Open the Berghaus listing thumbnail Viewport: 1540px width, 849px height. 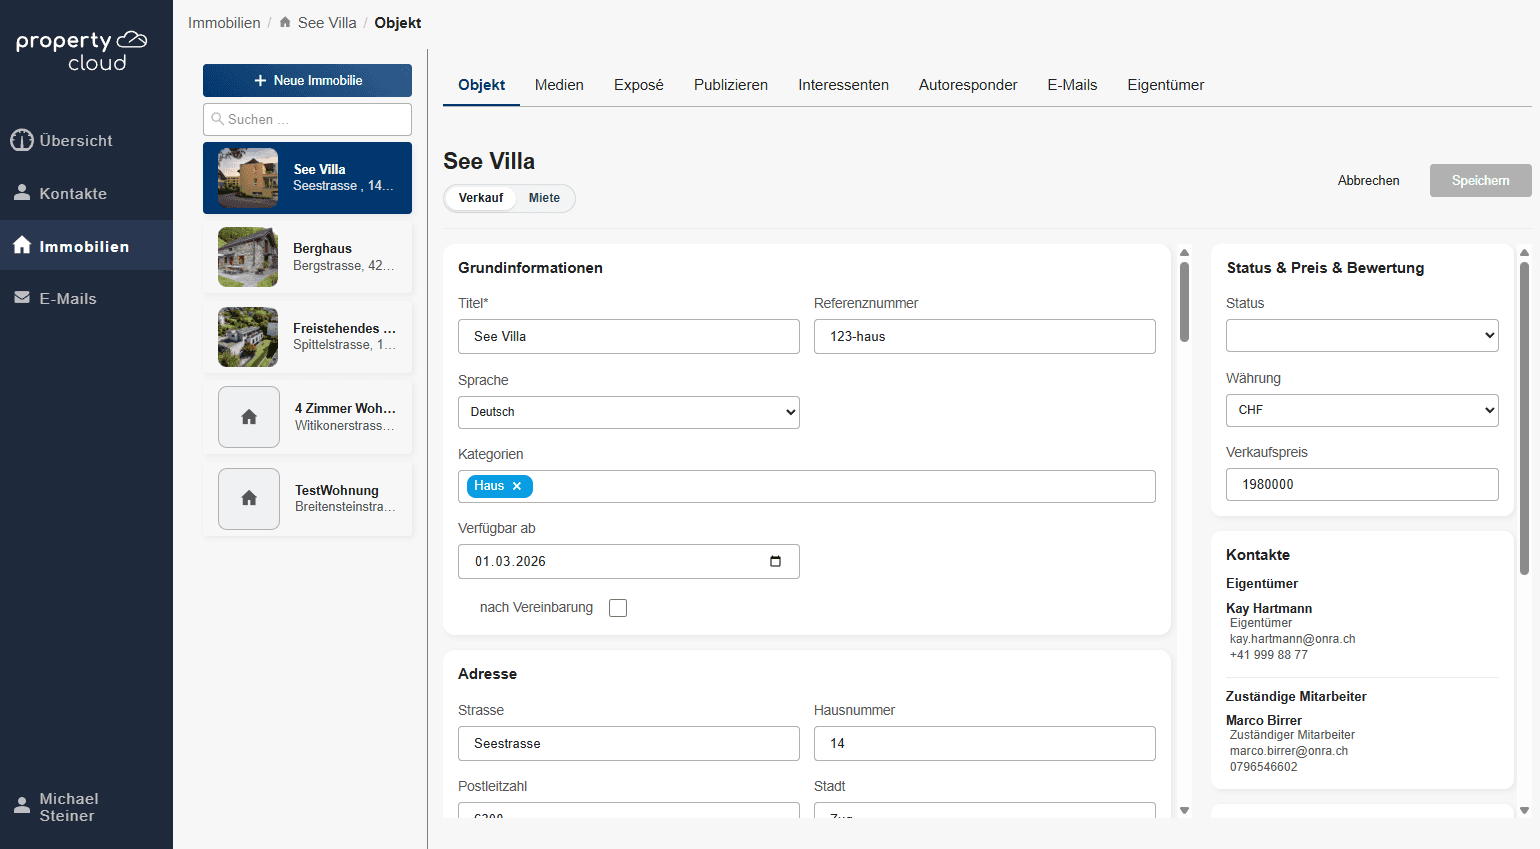click(248, 257)
